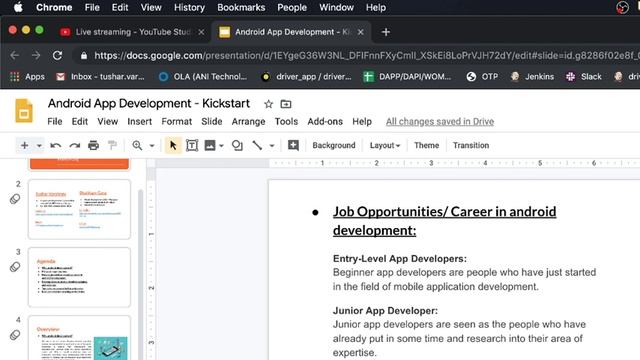
Task: Open the Theme panel
Action: (427, 145)
